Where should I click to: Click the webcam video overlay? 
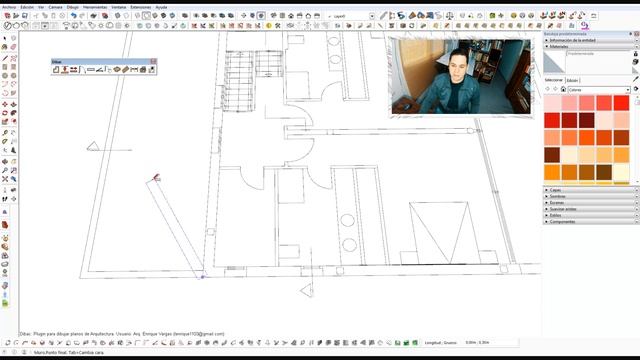tap(461, 76)
